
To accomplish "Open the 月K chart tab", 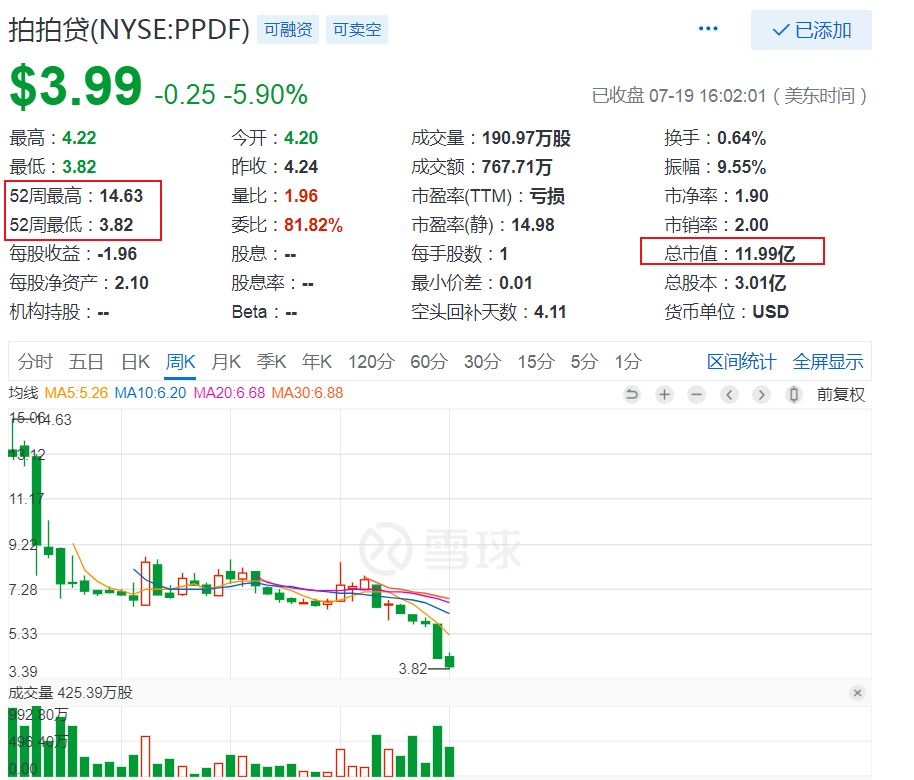I will point(226,362).
